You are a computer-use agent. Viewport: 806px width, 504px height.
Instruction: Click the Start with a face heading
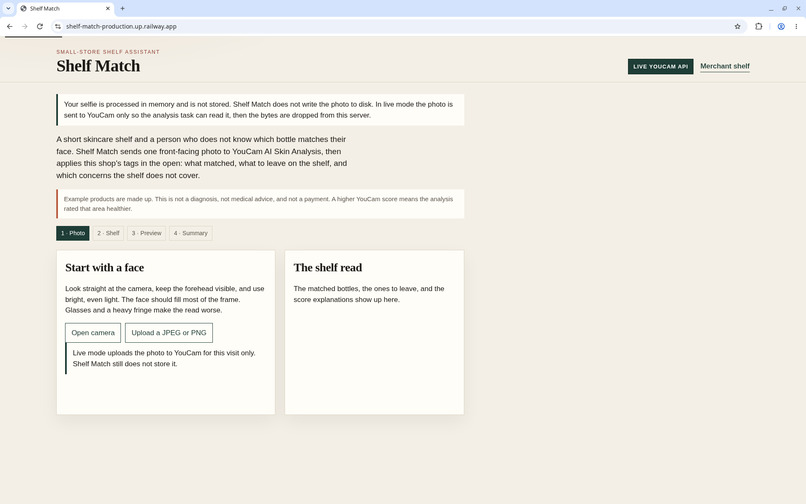click(x=104, y=268)
